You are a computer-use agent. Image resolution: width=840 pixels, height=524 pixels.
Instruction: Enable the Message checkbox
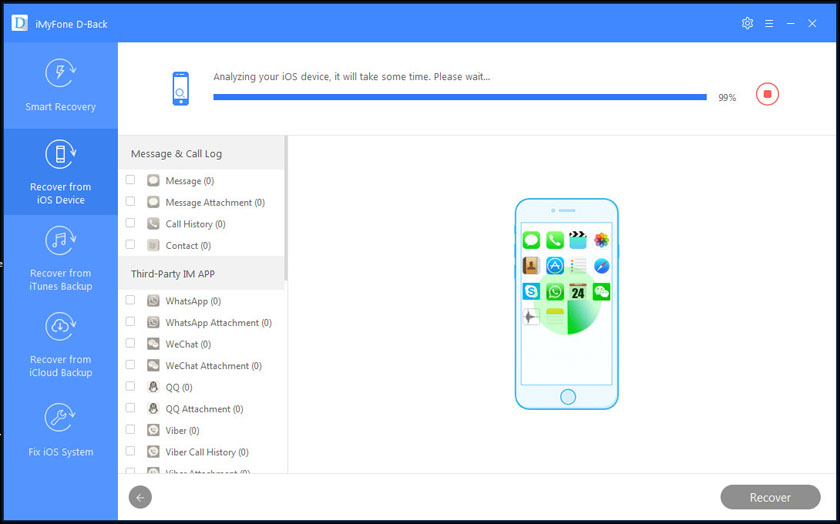(x=131, y=180)
